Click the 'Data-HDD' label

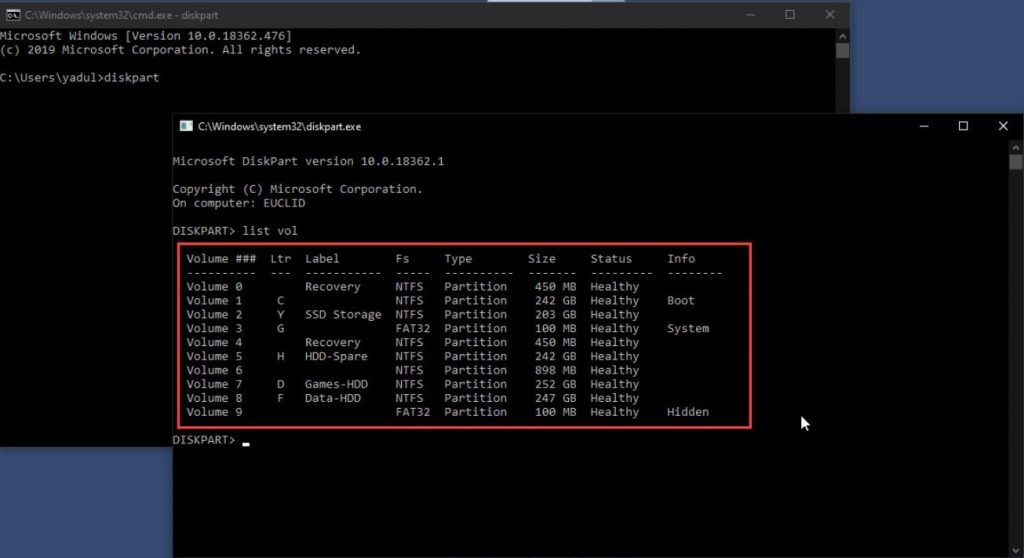pyautogui.click(x=332, y=398)
